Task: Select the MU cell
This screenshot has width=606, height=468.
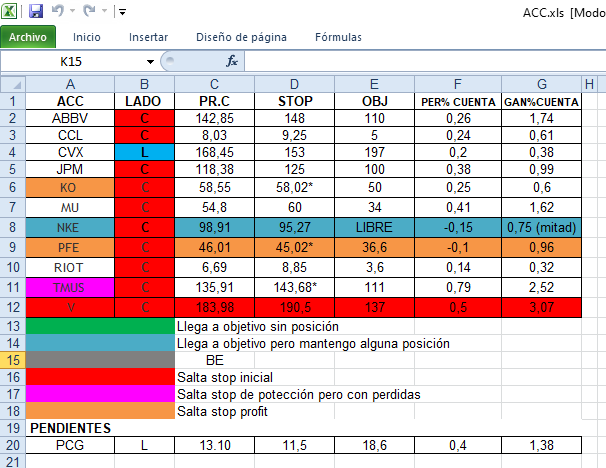Action: [70, 208]
